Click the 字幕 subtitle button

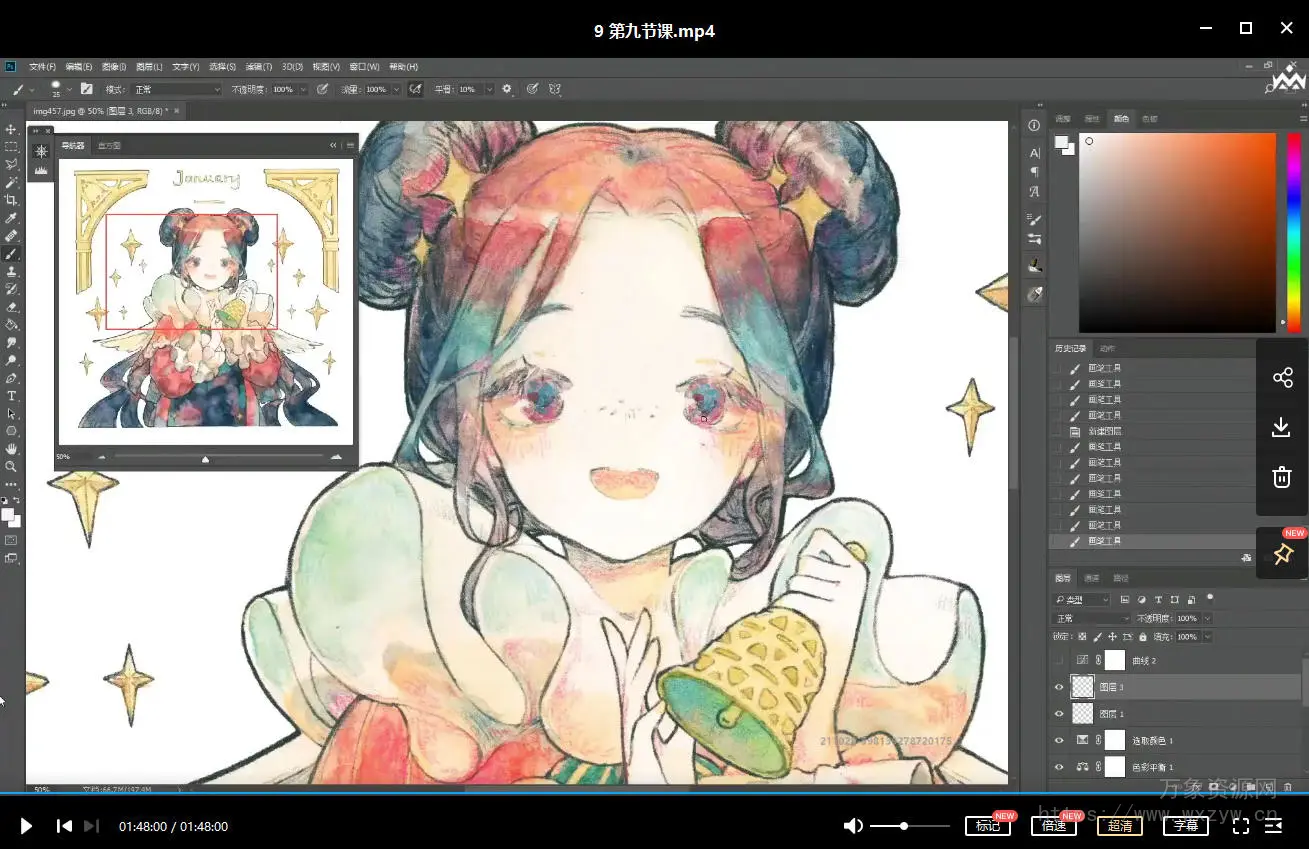[x=1185, y=826]
